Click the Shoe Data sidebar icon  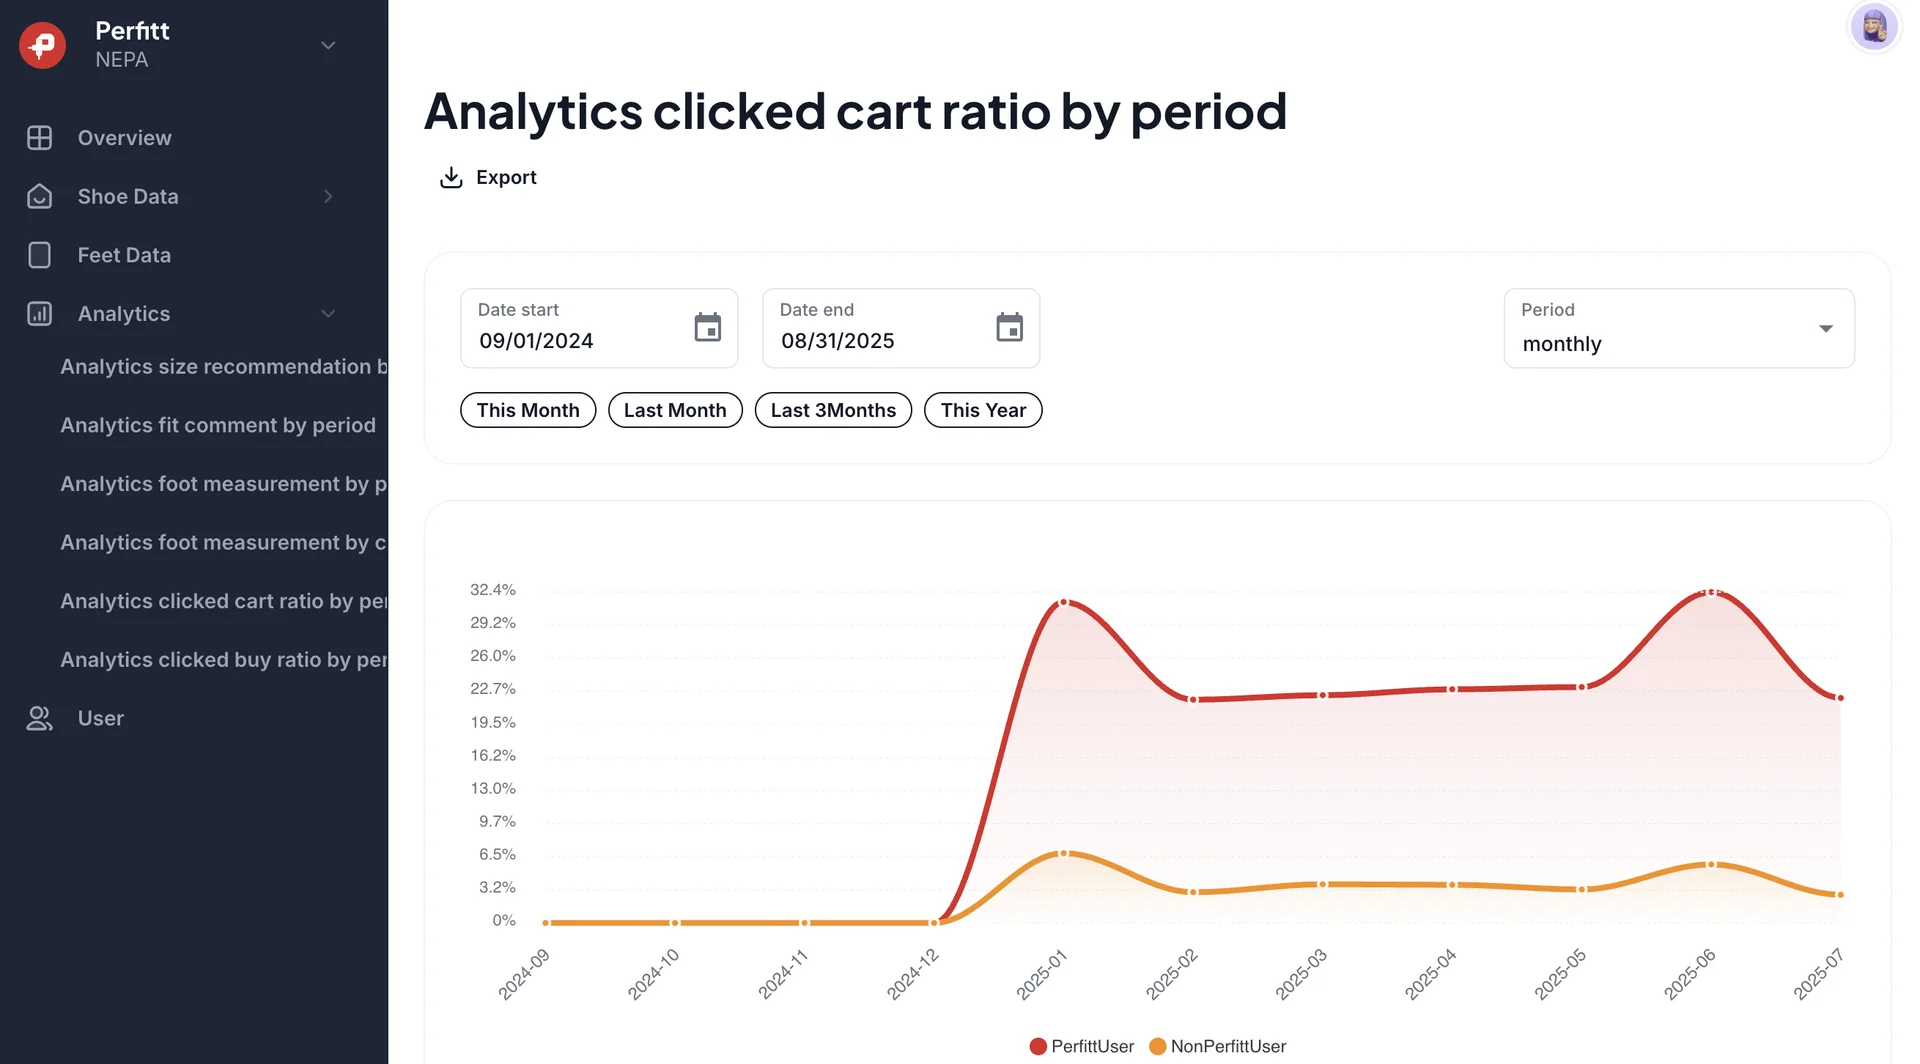pos(39,197)
